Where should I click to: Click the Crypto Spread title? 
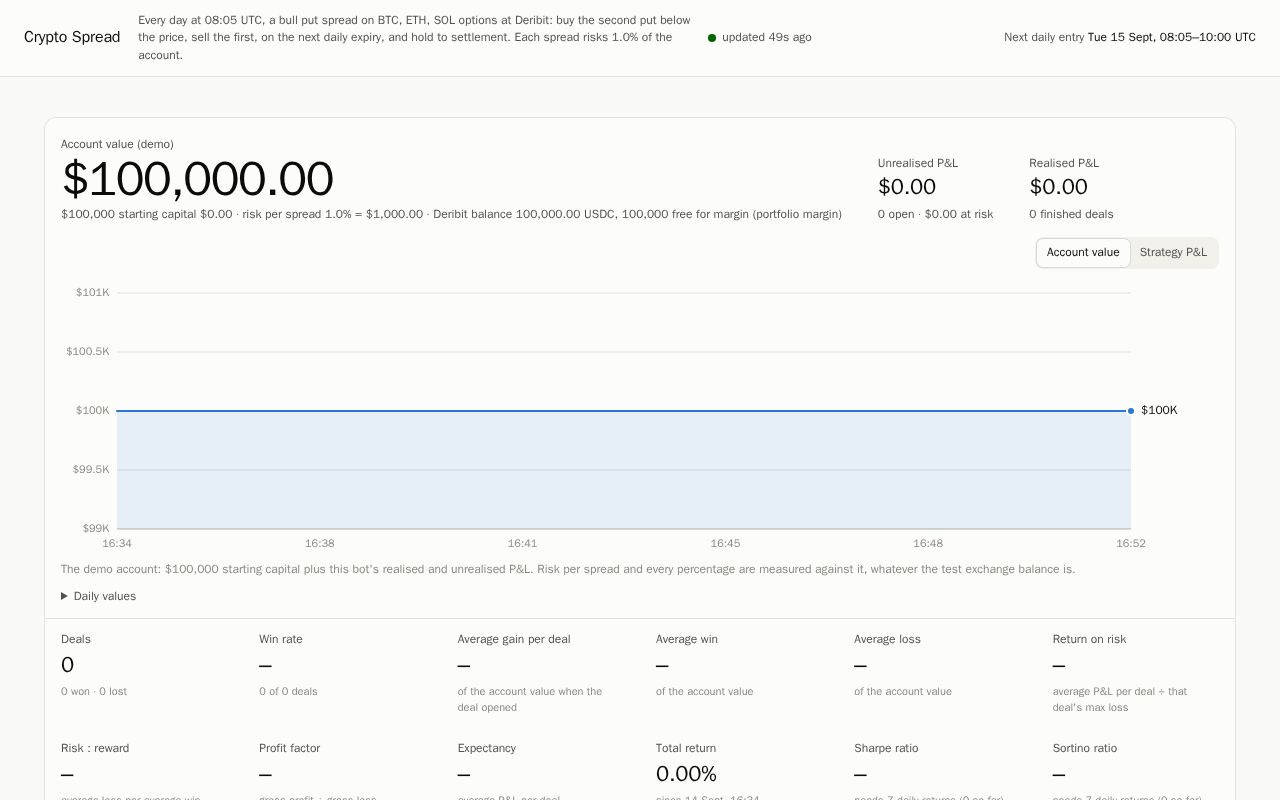click(x=72, y=37)
